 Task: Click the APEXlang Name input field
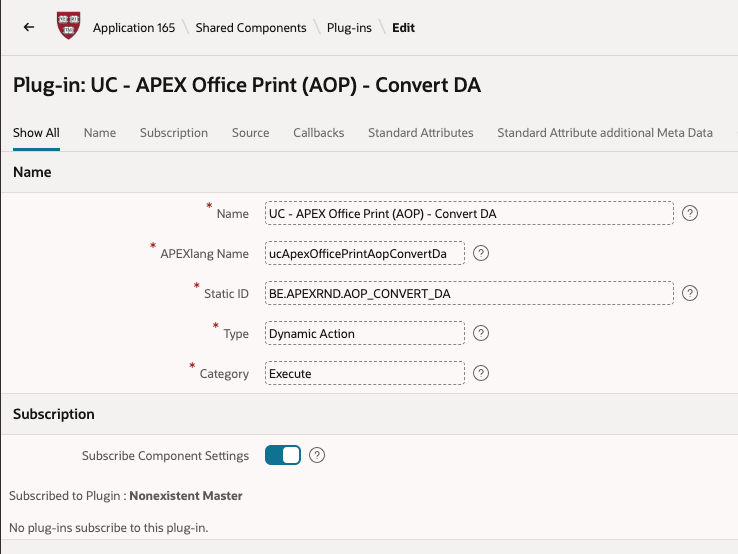click(365, 253)
